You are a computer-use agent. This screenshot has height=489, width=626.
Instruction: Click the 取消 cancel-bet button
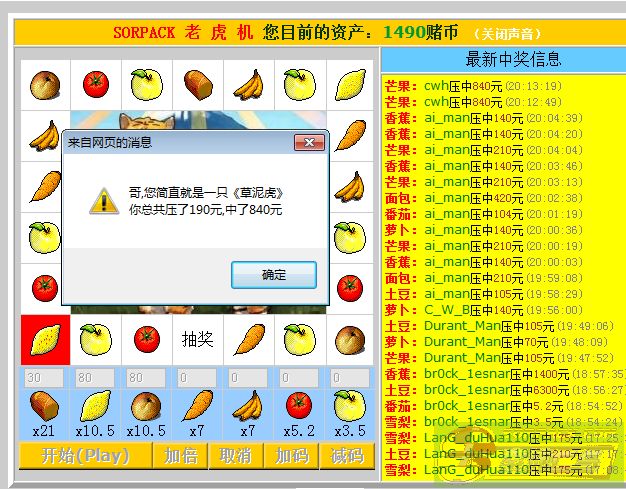234,456
